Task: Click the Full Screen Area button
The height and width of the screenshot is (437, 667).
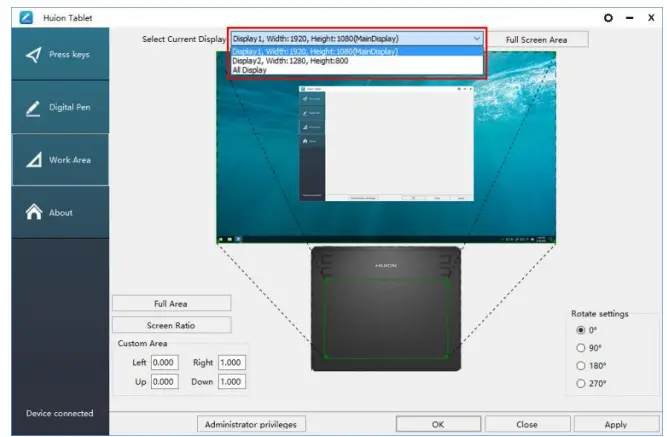Action: click(x=537, y=40)
